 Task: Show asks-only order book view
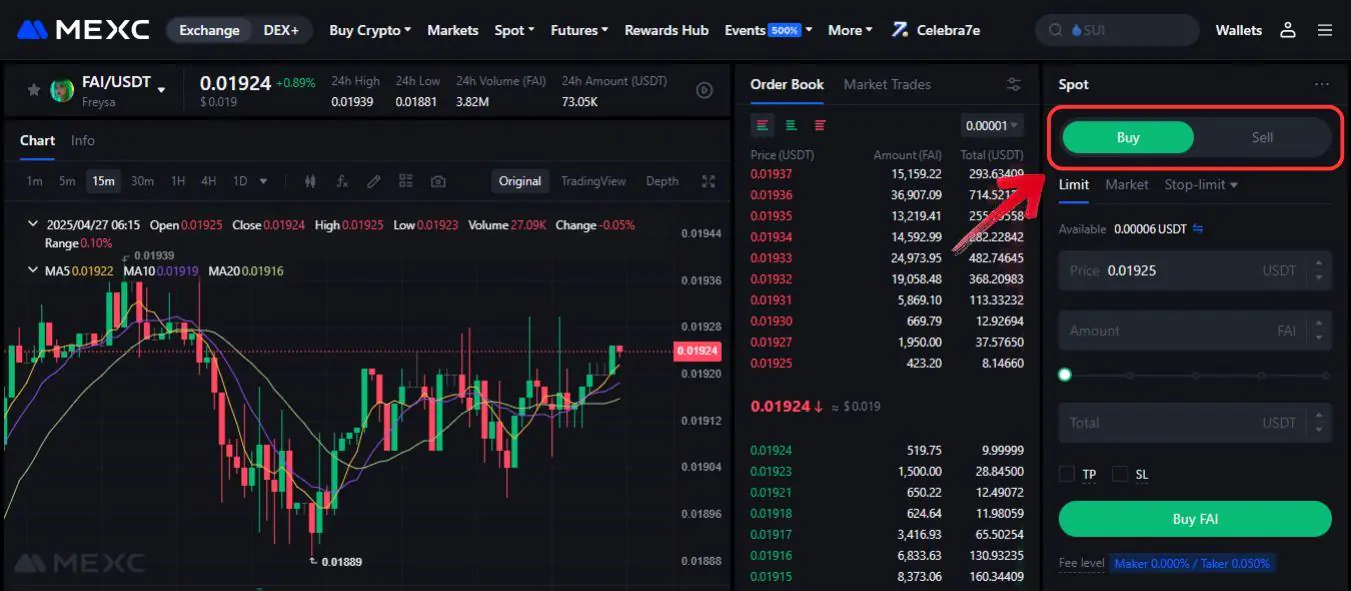click(x=820, y=125)
